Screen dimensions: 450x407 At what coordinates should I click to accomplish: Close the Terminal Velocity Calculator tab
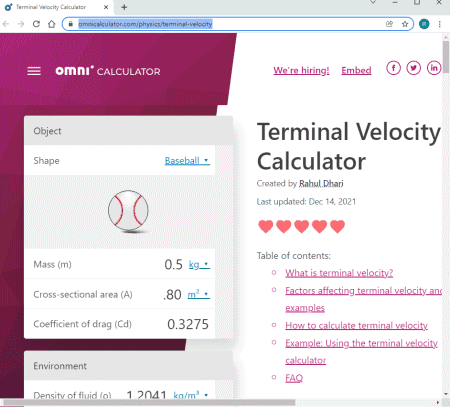(106, 7)
